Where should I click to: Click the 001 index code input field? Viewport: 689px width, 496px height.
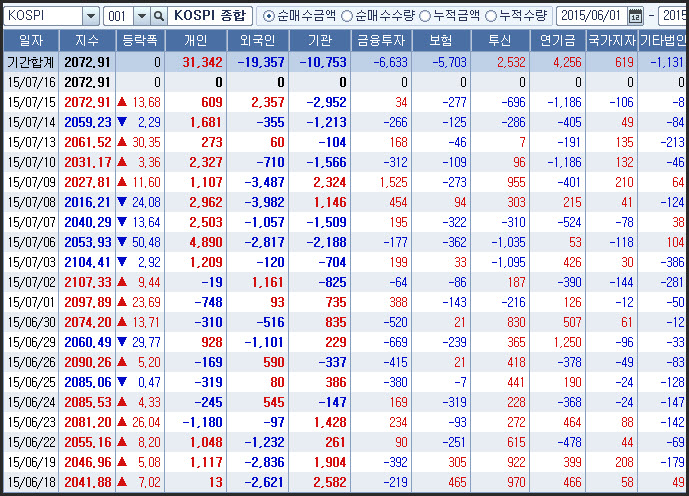click(x=119, y=16)
